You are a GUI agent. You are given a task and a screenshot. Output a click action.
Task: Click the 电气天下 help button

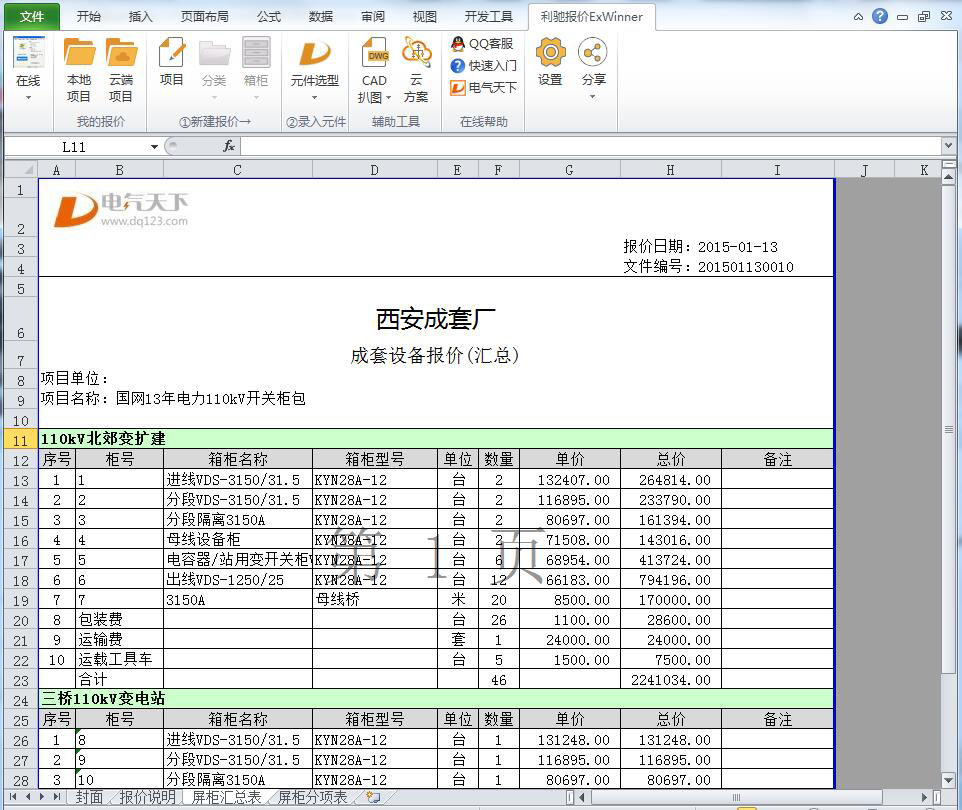tap(484, 87)
